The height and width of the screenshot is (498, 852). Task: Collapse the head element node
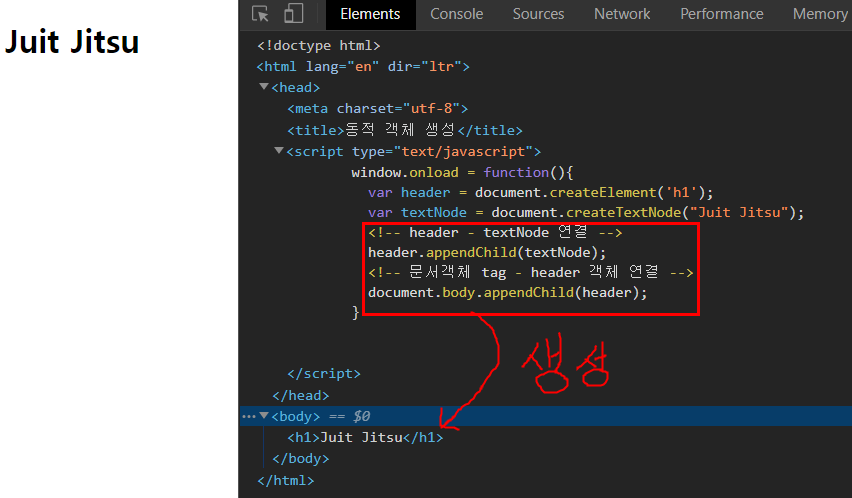click(264, 87)
